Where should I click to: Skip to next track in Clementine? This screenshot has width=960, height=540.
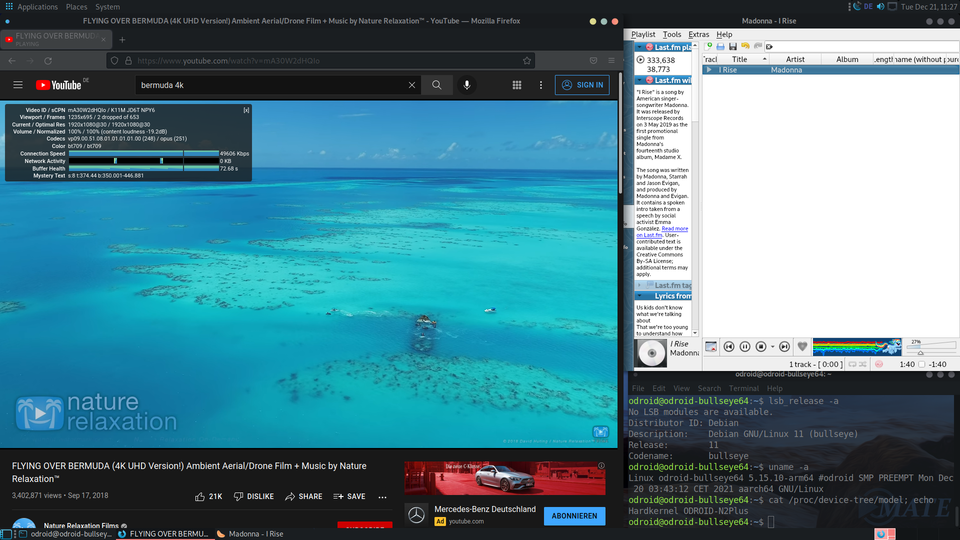click(784, 347)
